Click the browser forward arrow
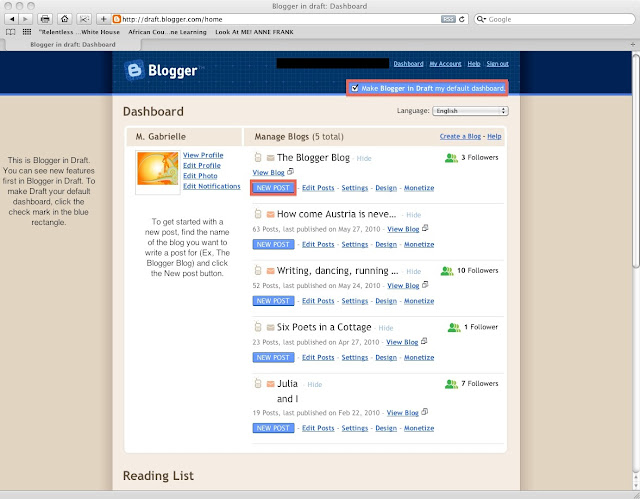This screenshot has width=640, height=499. point(25,19)
